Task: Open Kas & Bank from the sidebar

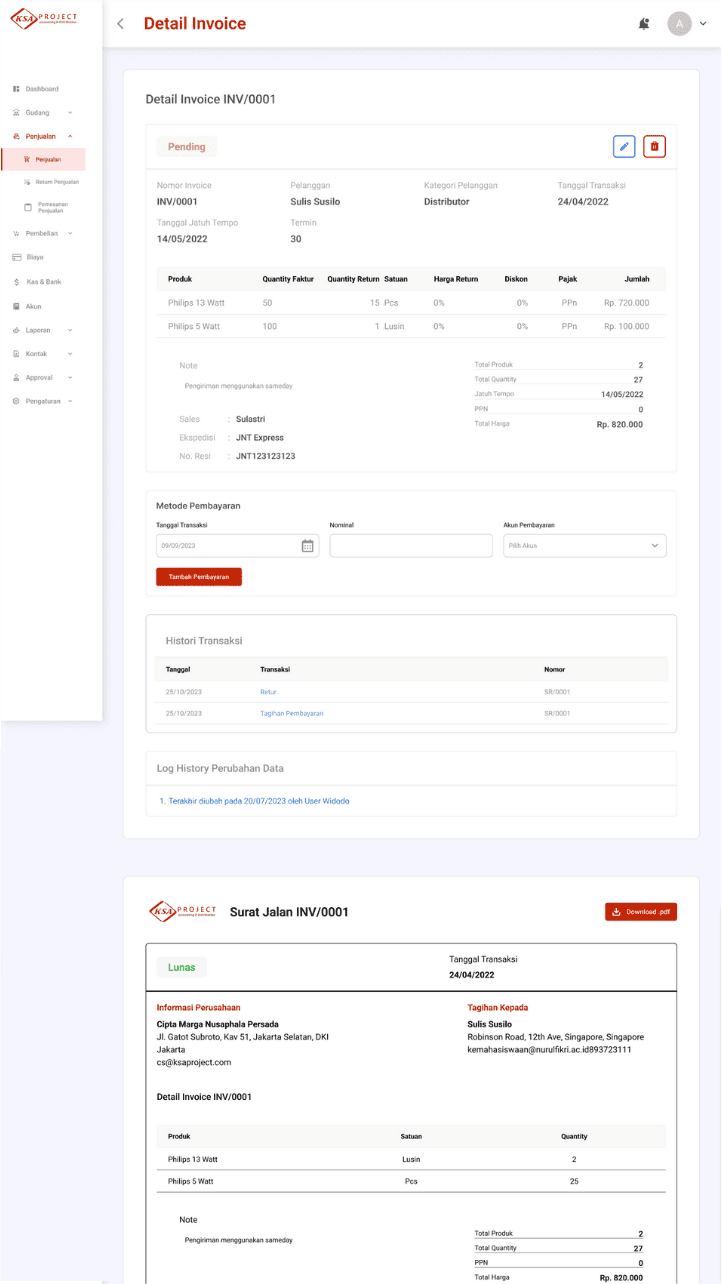Action: click(x=43, y=282)
